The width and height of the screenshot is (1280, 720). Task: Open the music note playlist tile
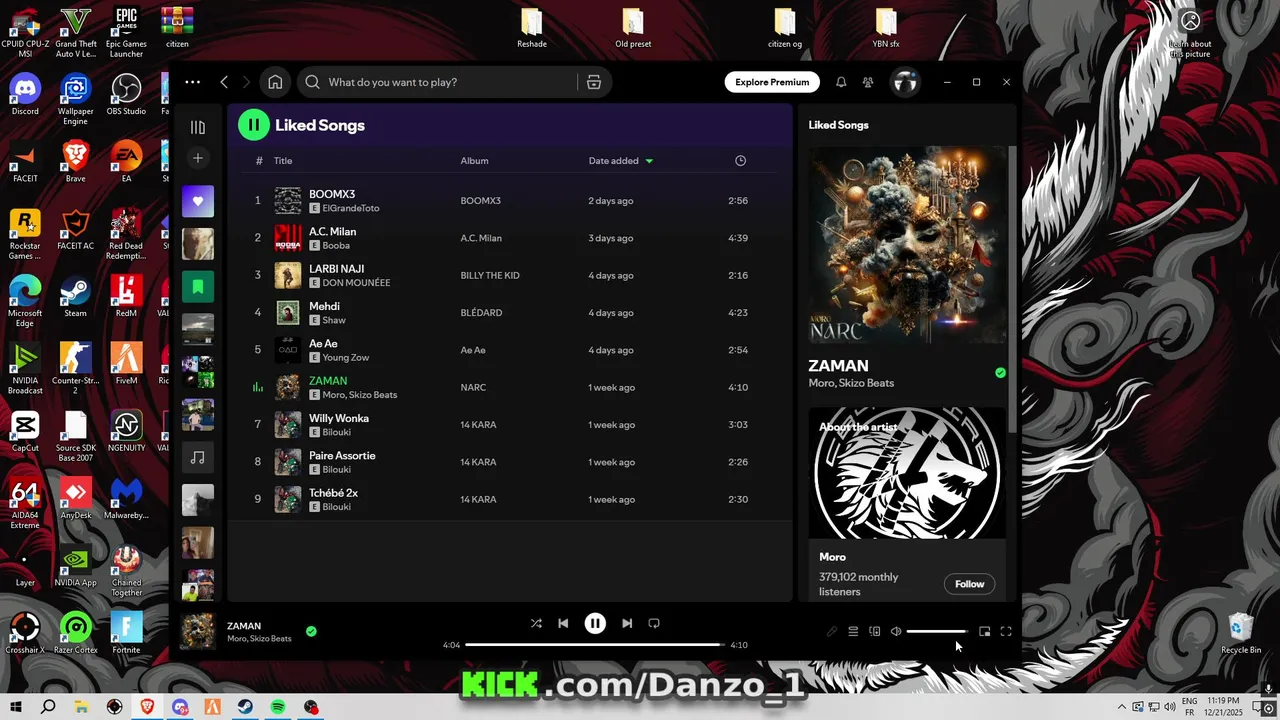(198, 458)
